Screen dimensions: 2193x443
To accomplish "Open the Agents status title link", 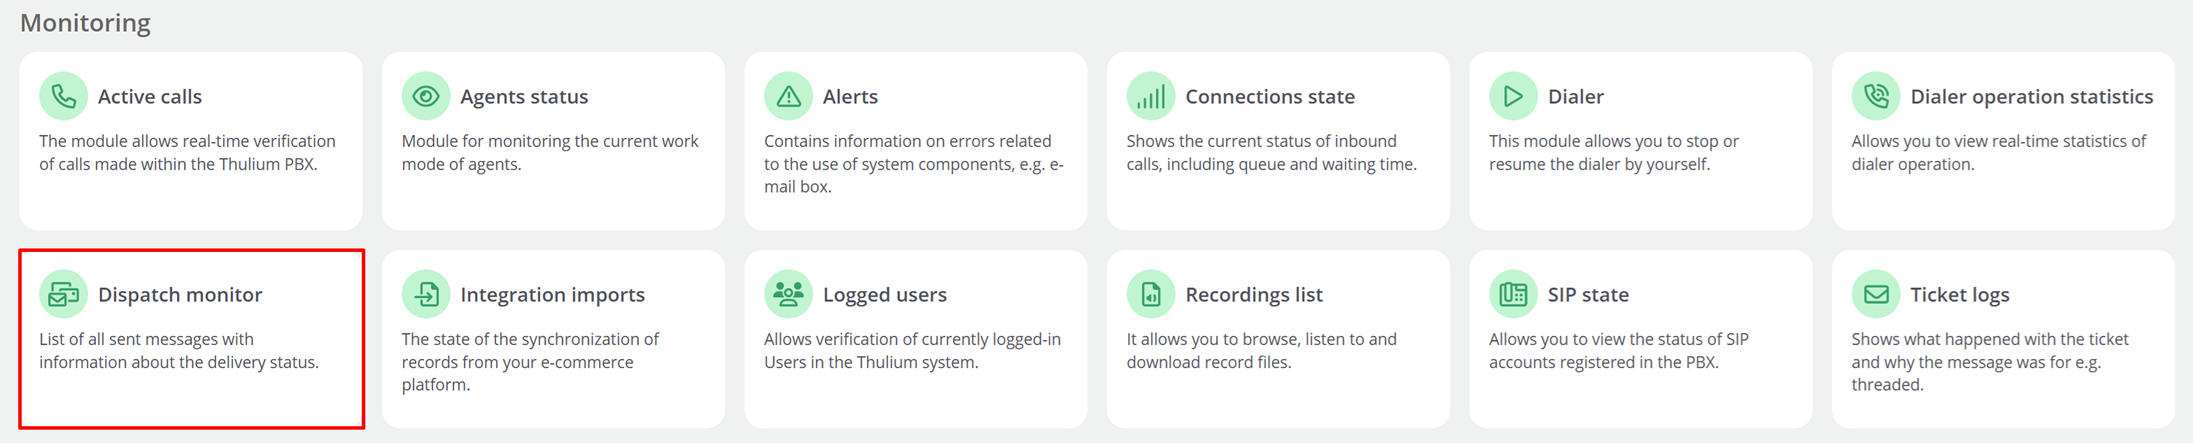I will tap(524, 97).
